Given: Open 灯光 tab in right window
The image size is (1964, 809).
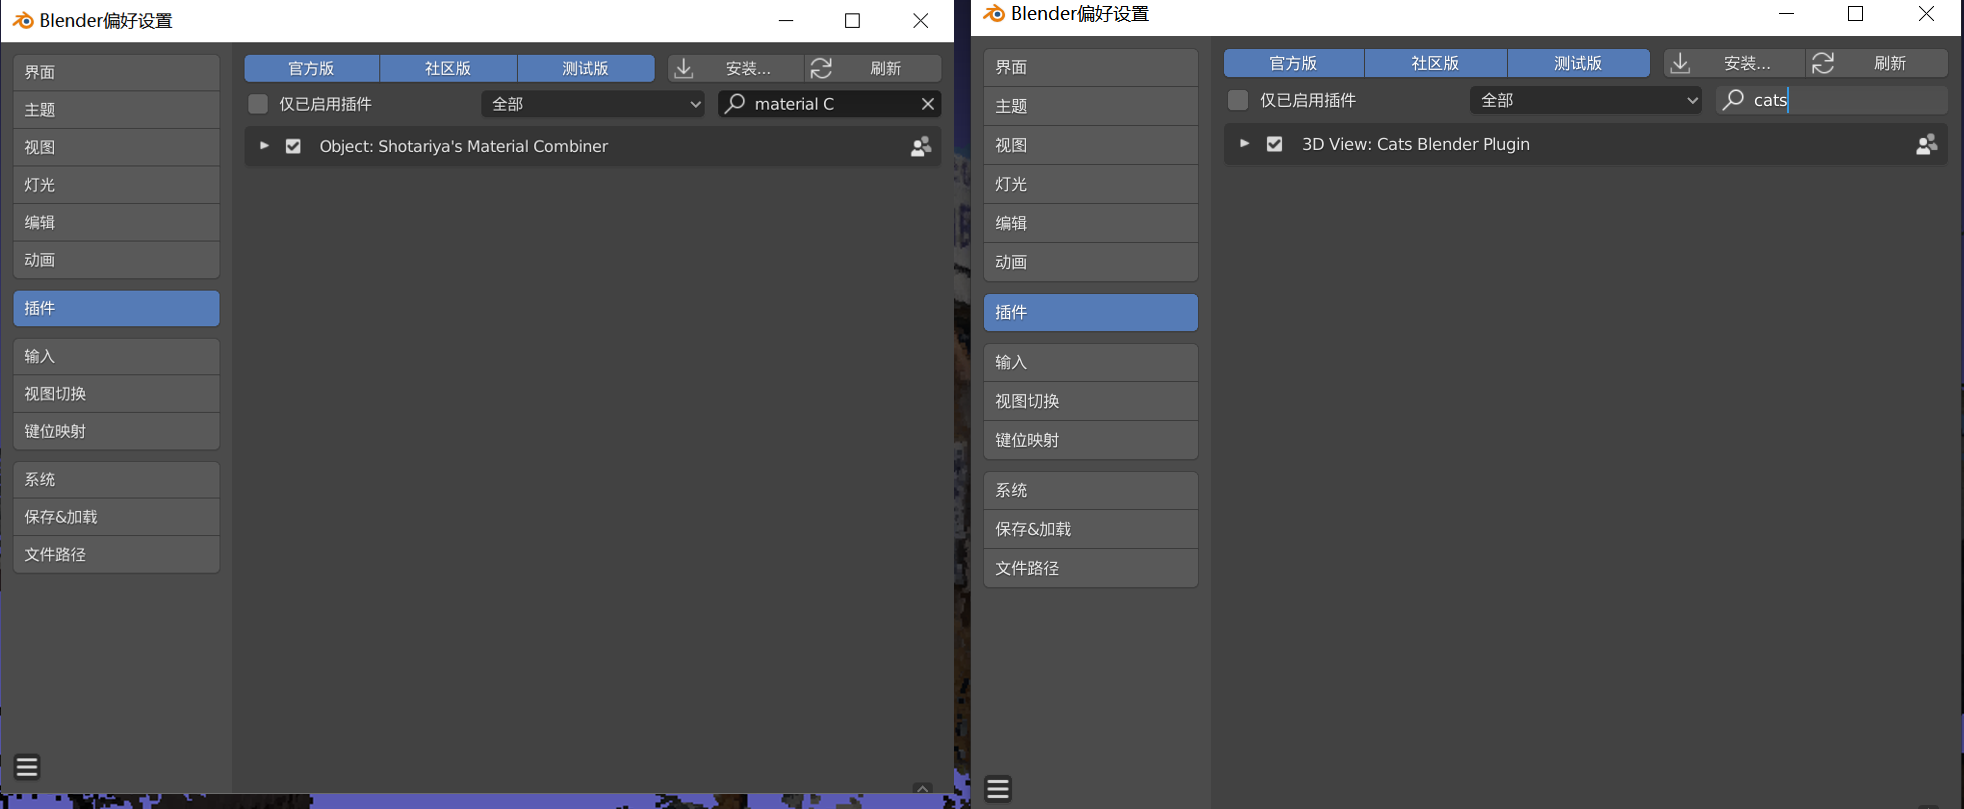Looking at the screenshot, I should 1091,184.
